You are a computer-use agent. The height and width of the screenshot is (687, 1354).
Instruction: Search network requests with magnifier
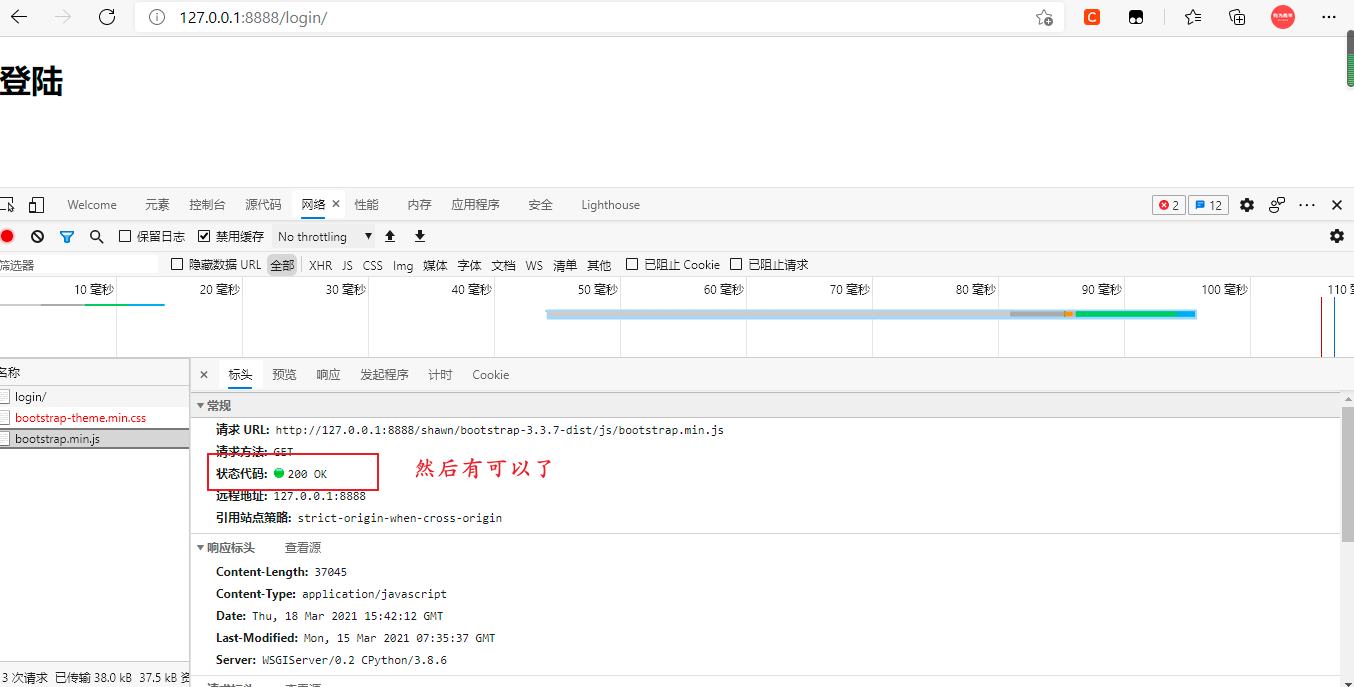coord(97,237)
